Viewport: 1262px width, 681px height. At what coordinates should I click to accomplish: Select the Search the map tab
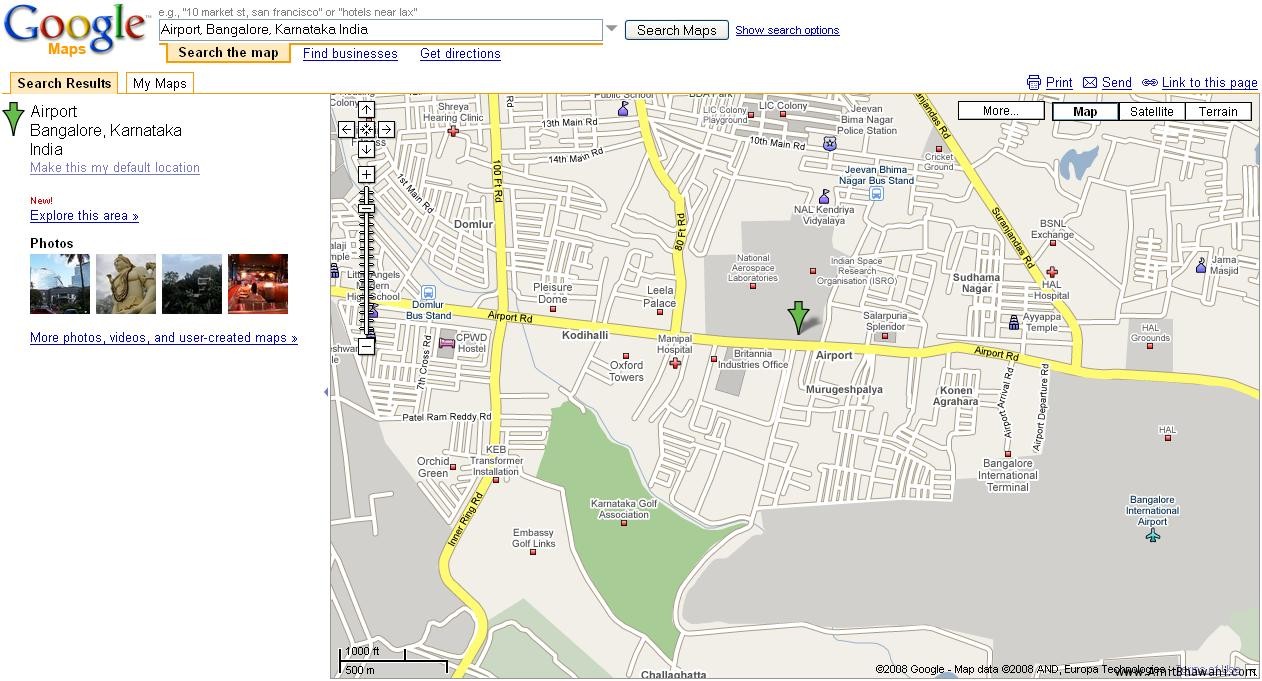click(x=228, y=53)
